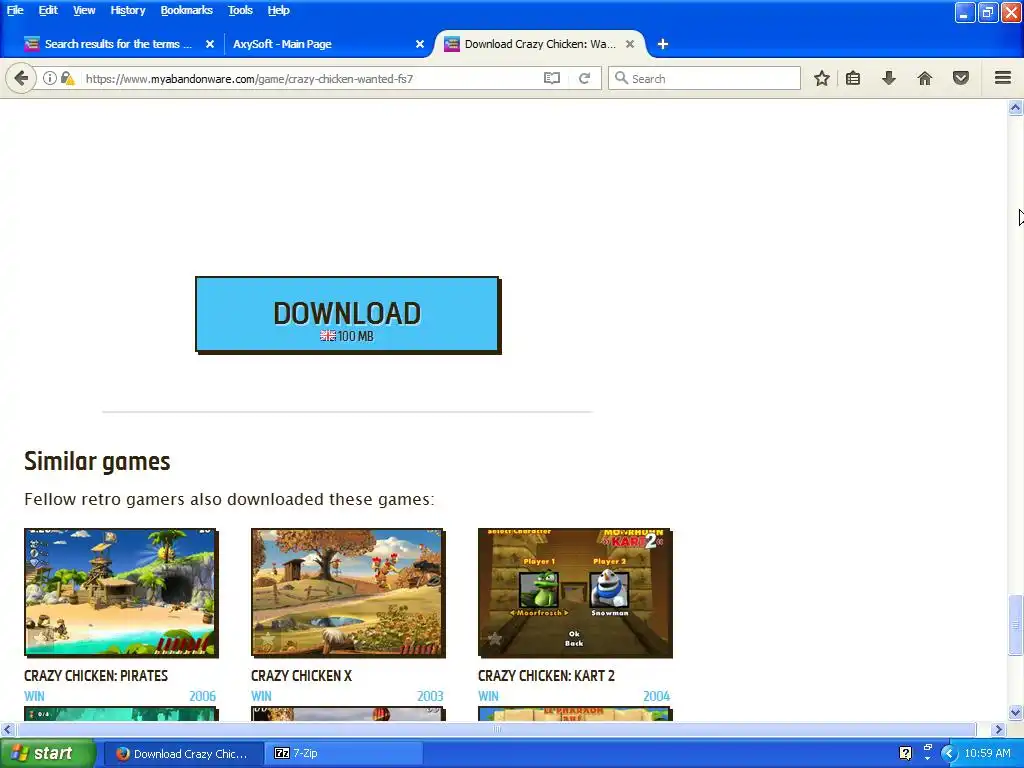Click year 2004 under Crazy Chicken: Kart 2
Screen dimensions: 1024x768
[x=656, y=696]
